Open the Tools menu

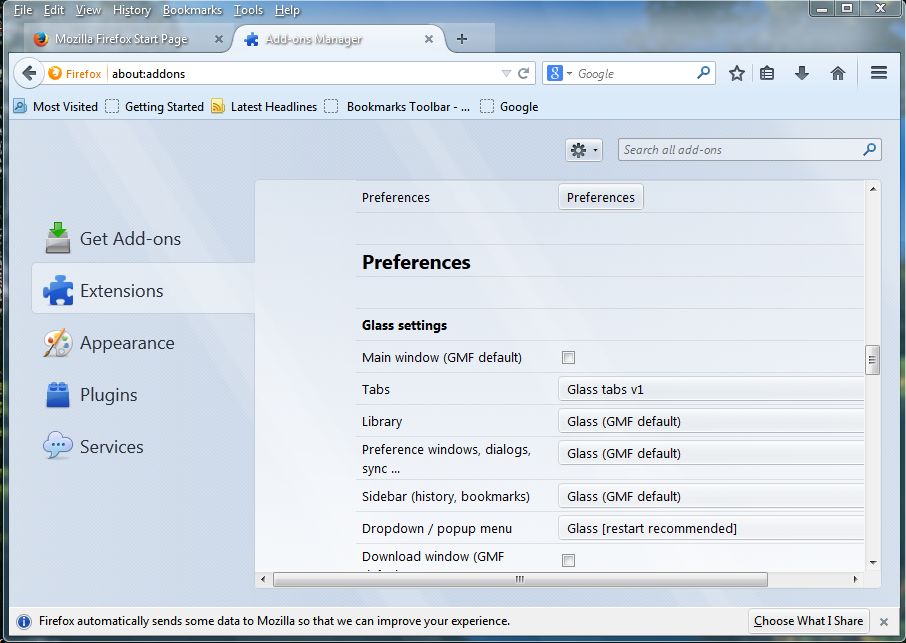[x=248, y=10]
